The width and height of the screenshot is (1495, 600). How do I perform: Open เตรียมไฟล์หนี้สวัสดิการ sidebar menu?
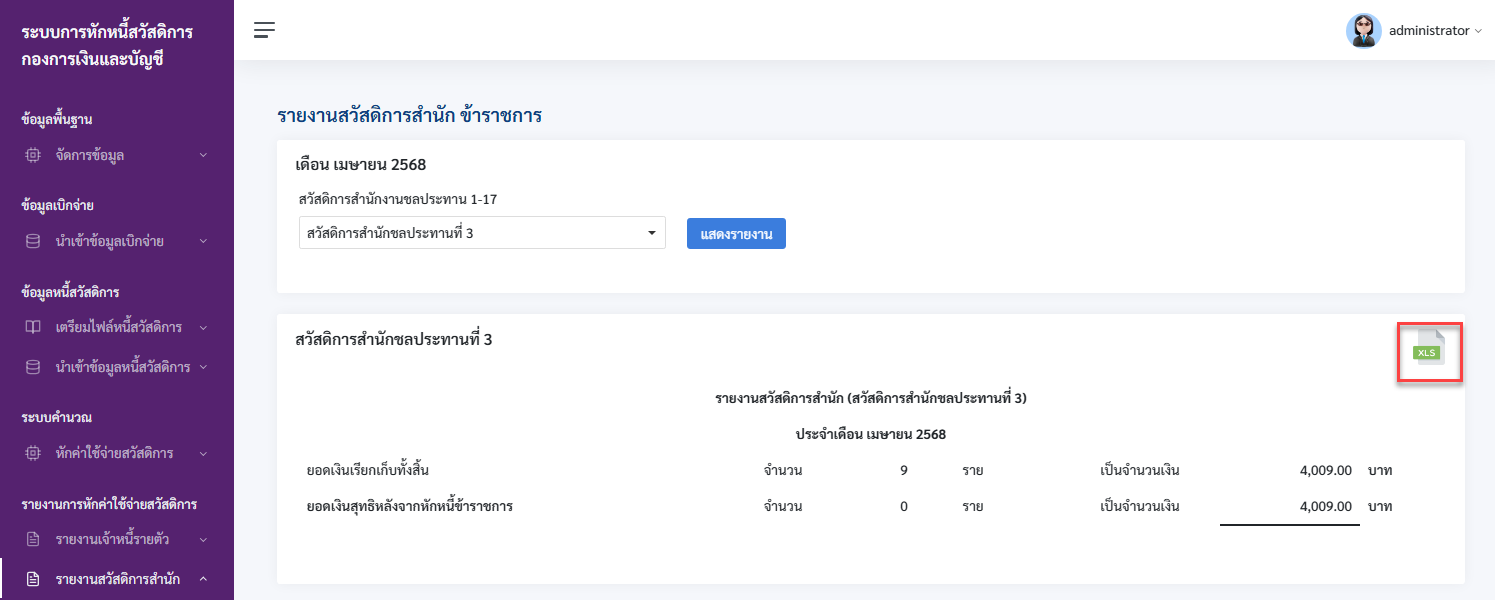click(x=117, y=327)
